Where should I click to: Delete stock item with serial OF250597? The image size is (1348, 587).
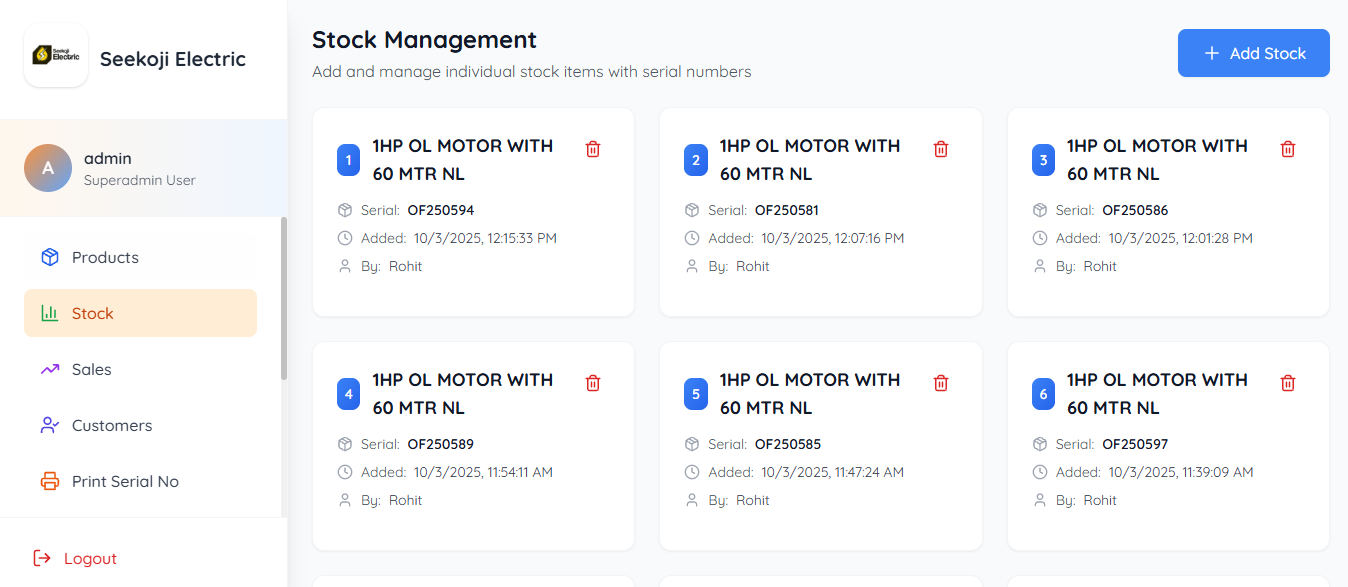[x=1288, y=383]
